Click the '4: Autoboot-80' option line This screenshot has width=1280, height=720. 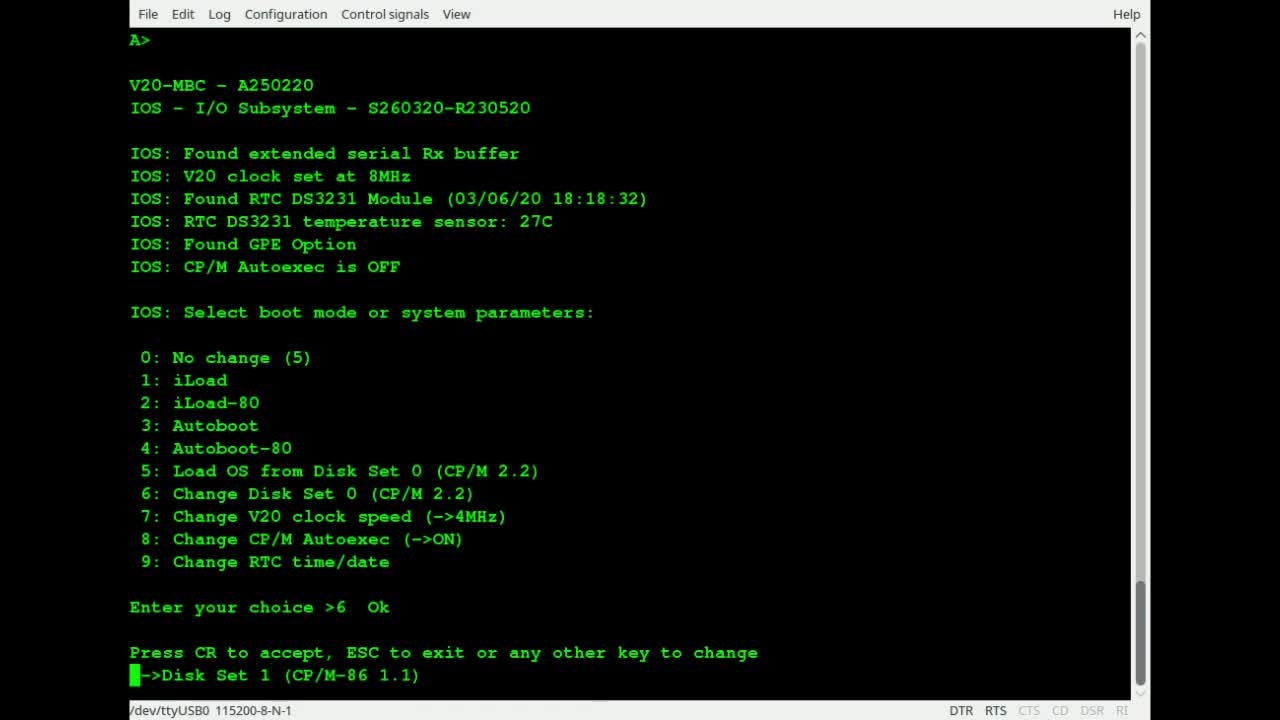pyautogui.click(x=216, y=449)
